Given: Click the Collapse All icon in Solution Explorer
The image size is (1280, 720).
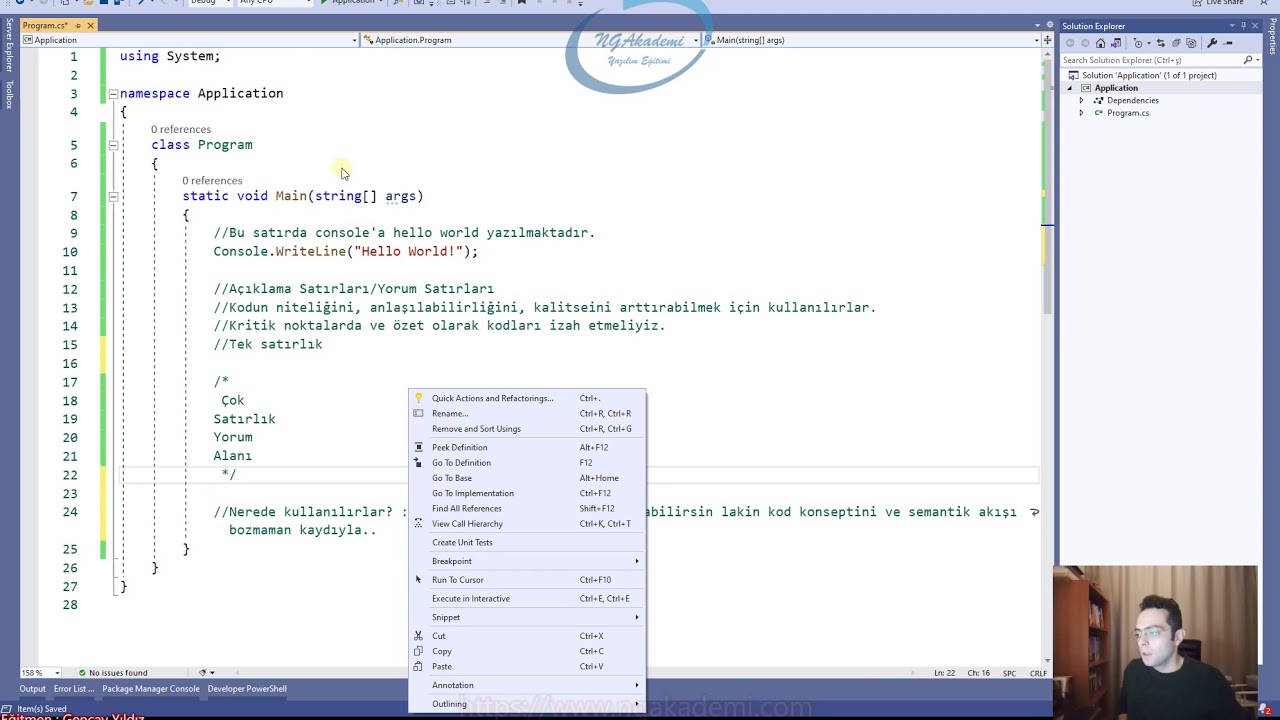Looking at the screenshot, I should [x=1176, y=43].
